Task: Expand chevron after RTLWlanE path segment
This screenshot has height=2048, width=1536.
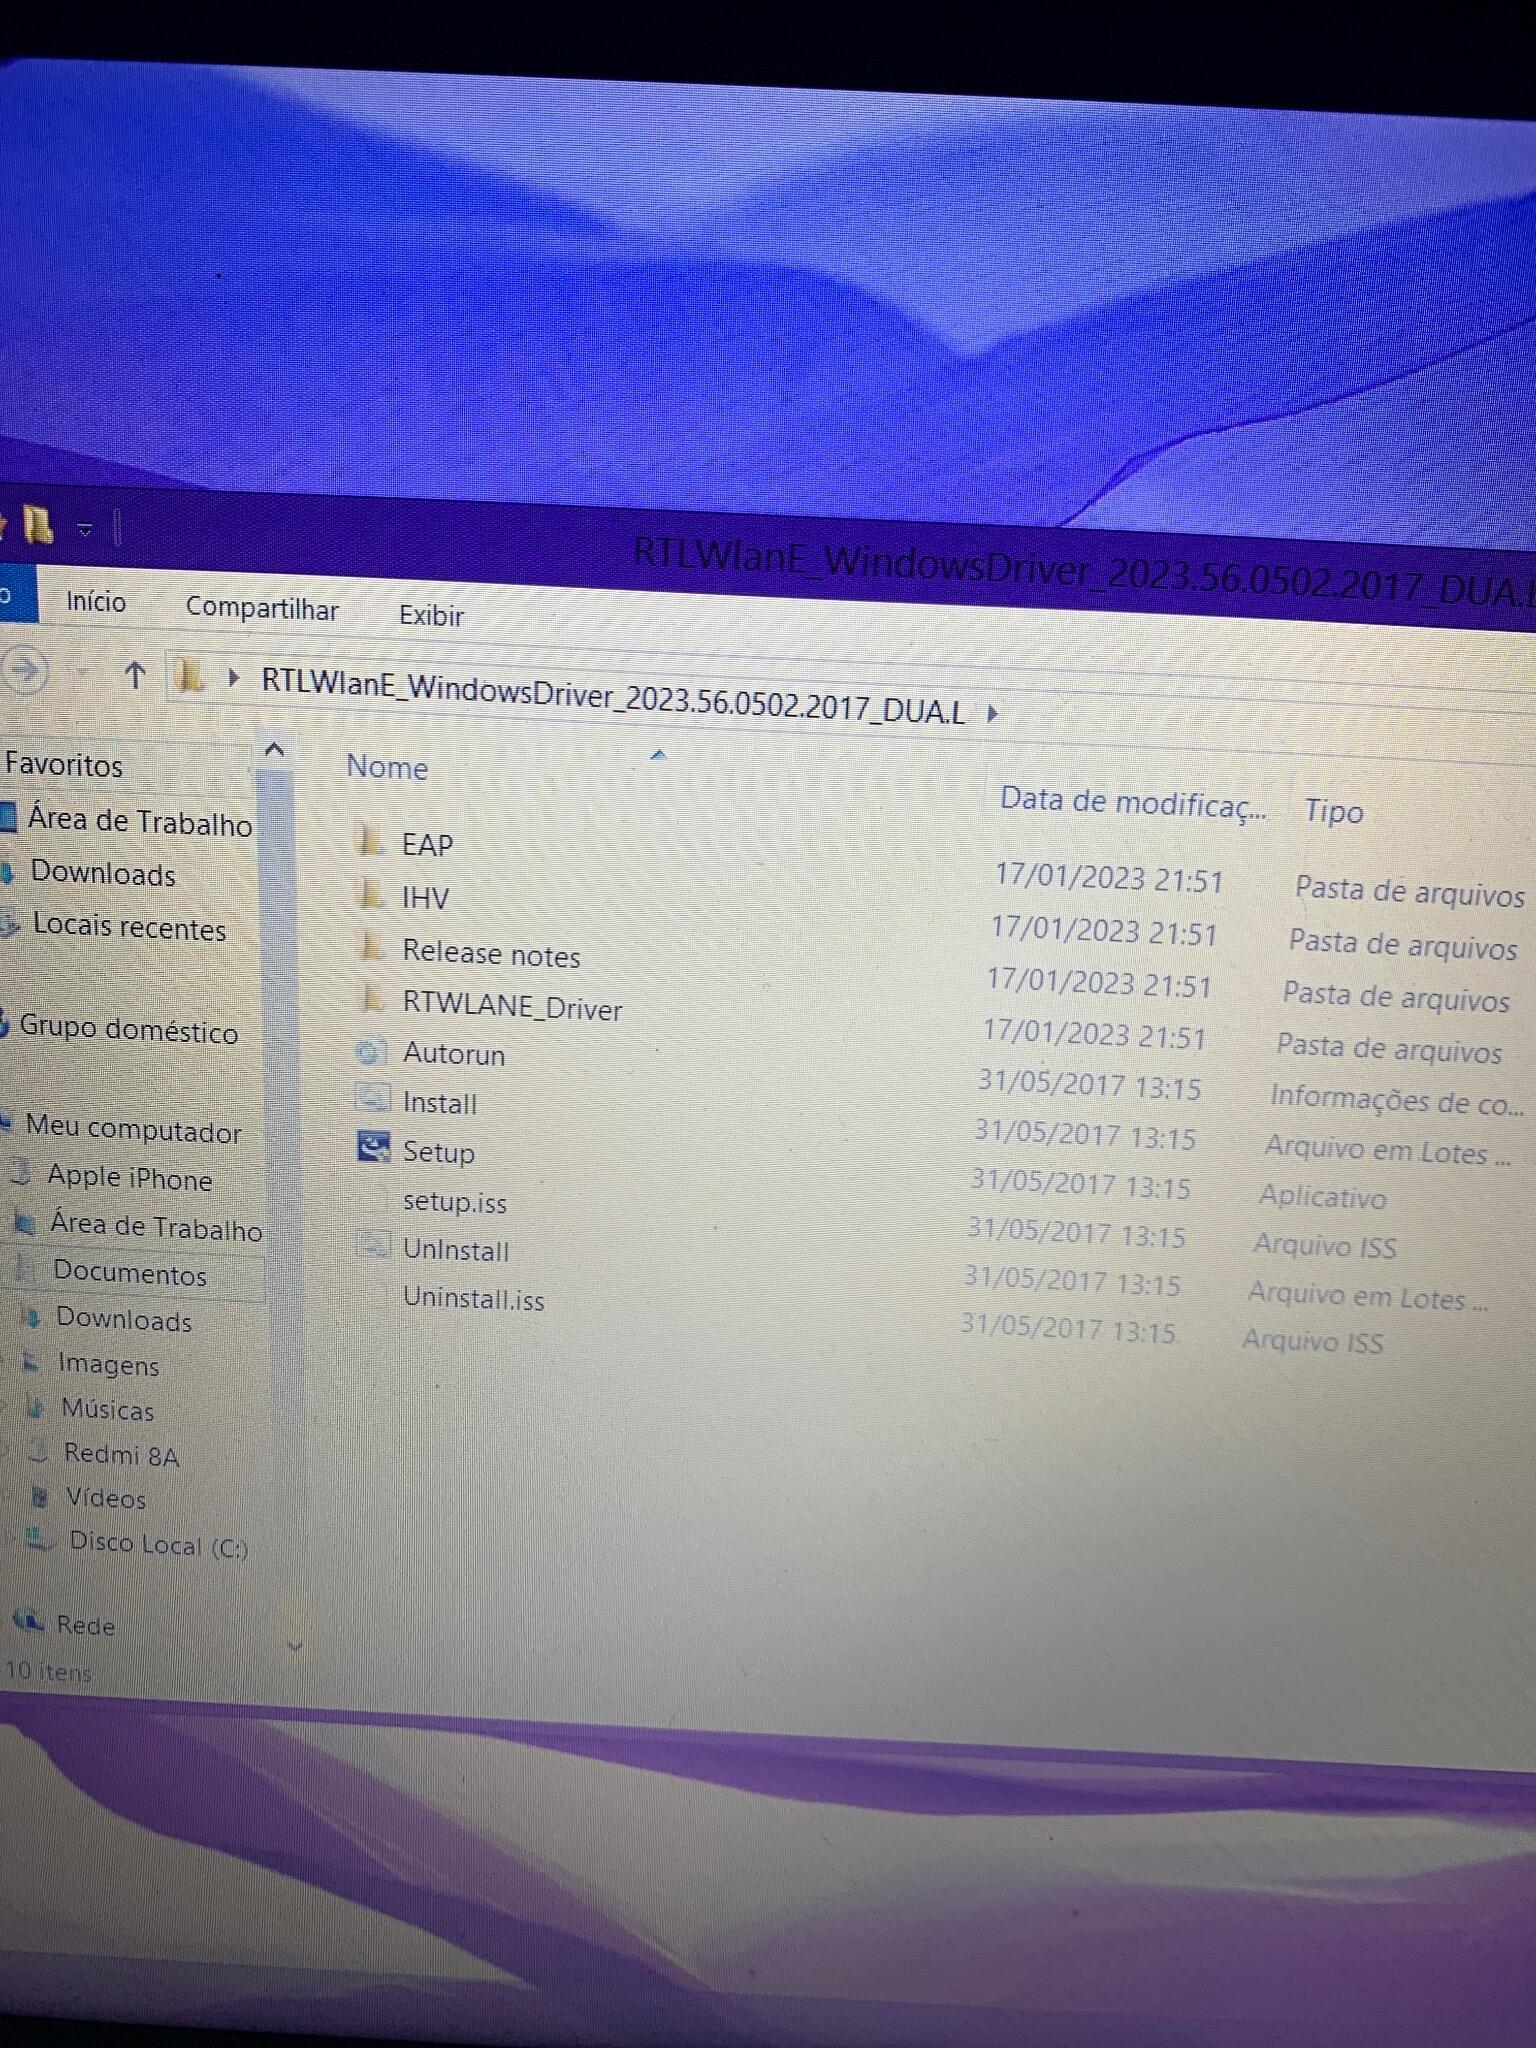Action: (992, 714)
